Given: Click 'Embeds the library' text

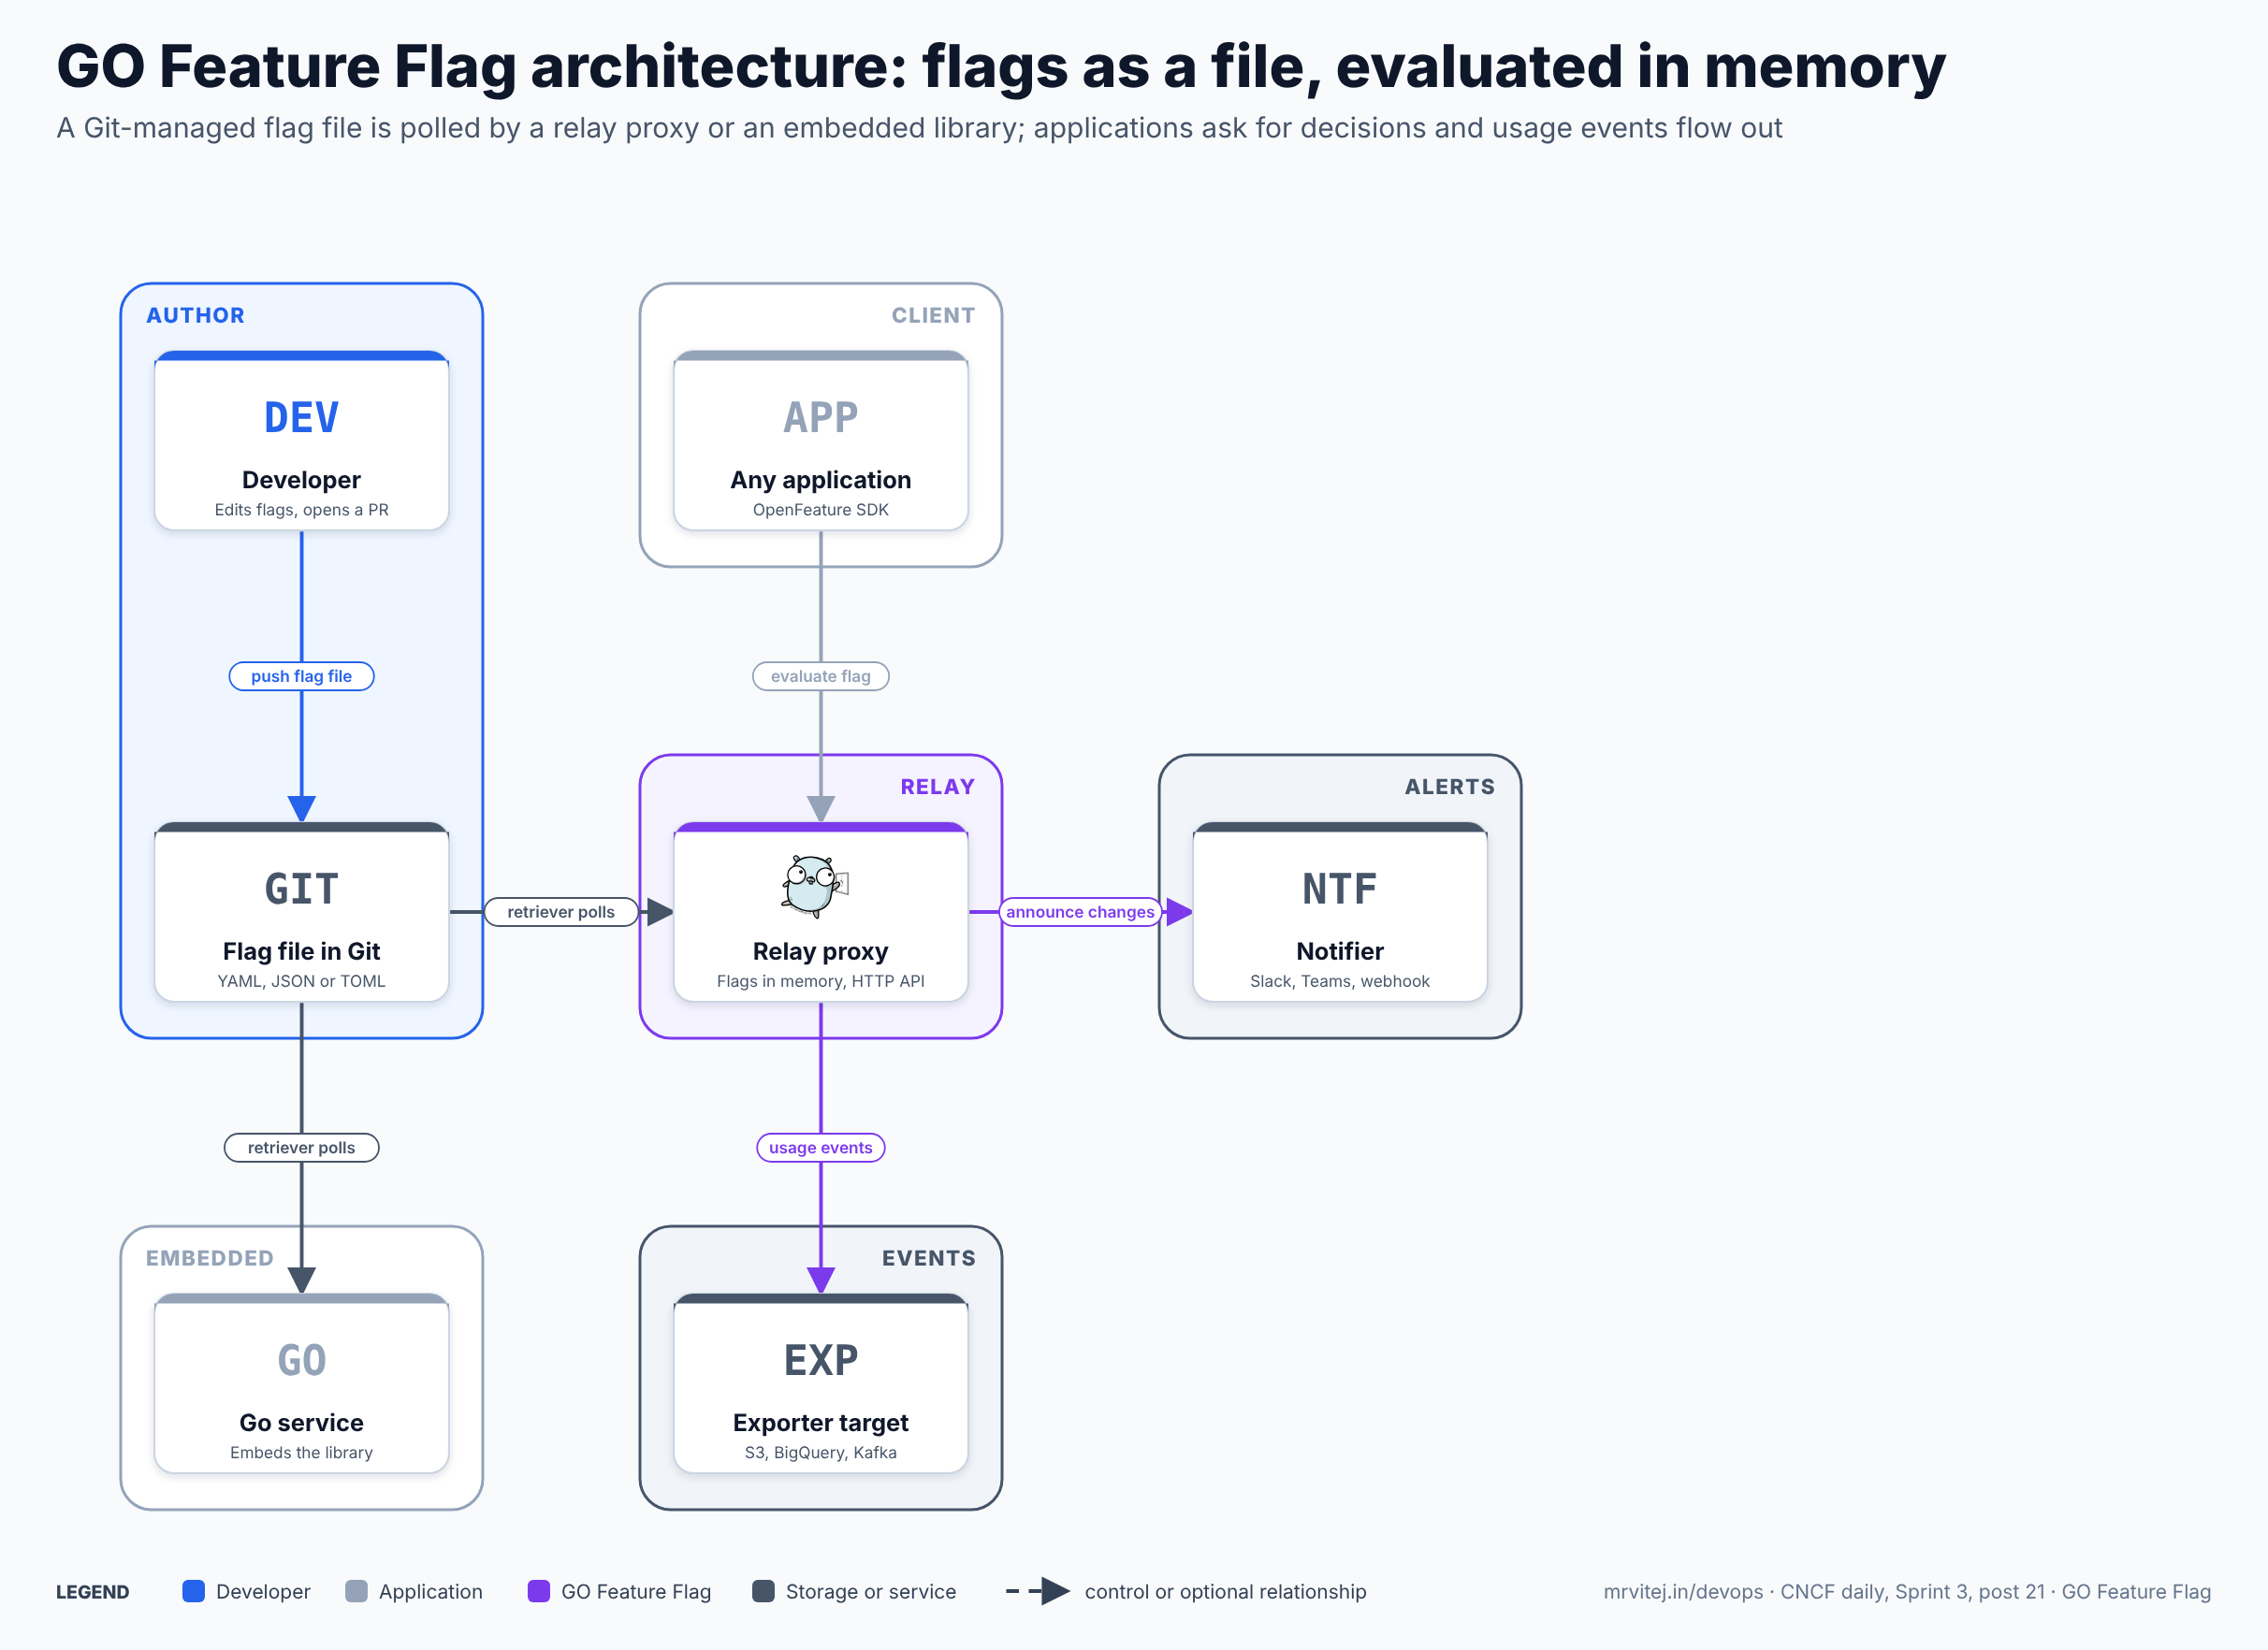Looking at the screenshot, I should pos(301,1453).
